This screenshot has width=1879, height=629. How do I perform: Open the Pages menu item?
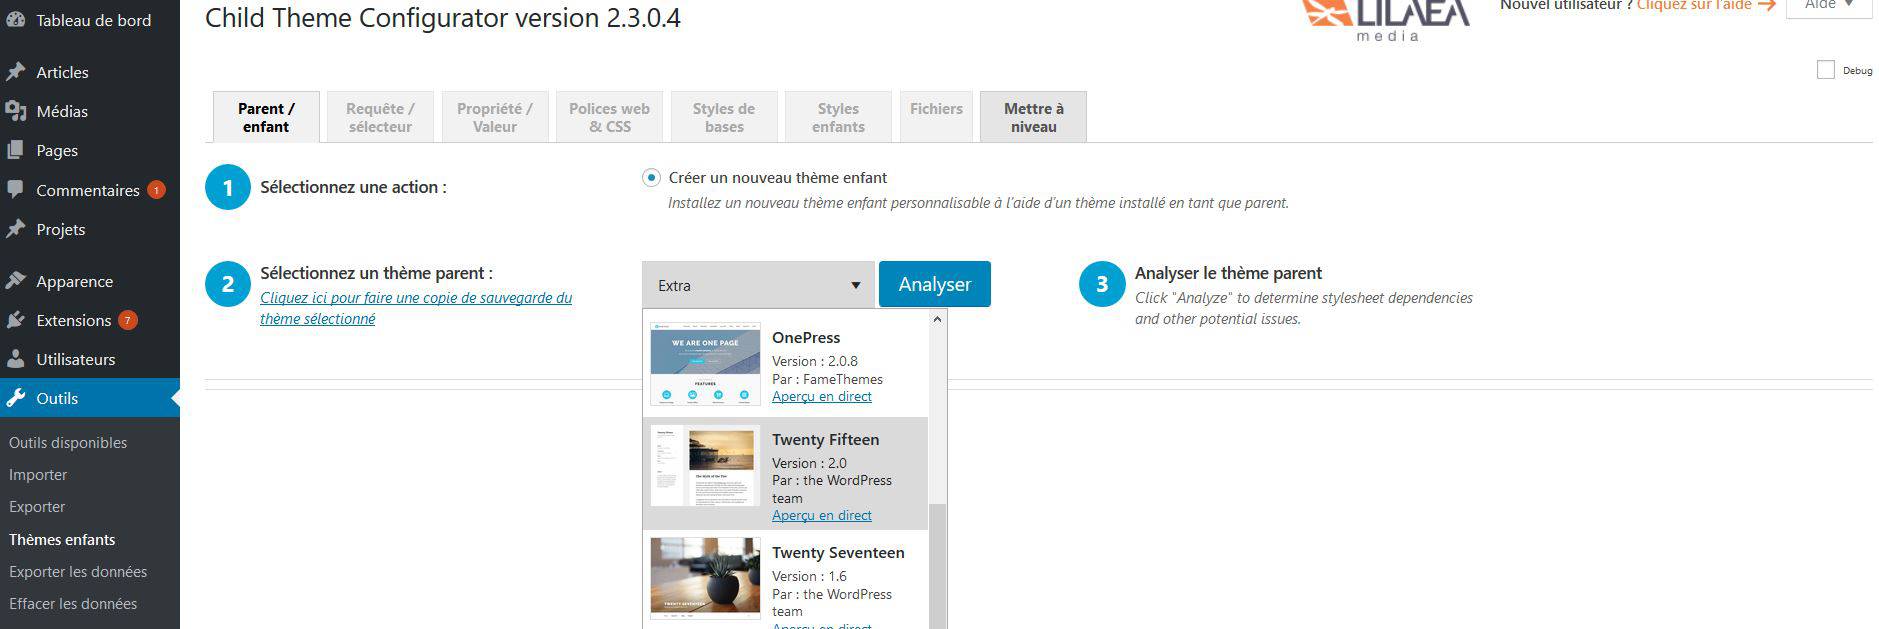point(90,150)
